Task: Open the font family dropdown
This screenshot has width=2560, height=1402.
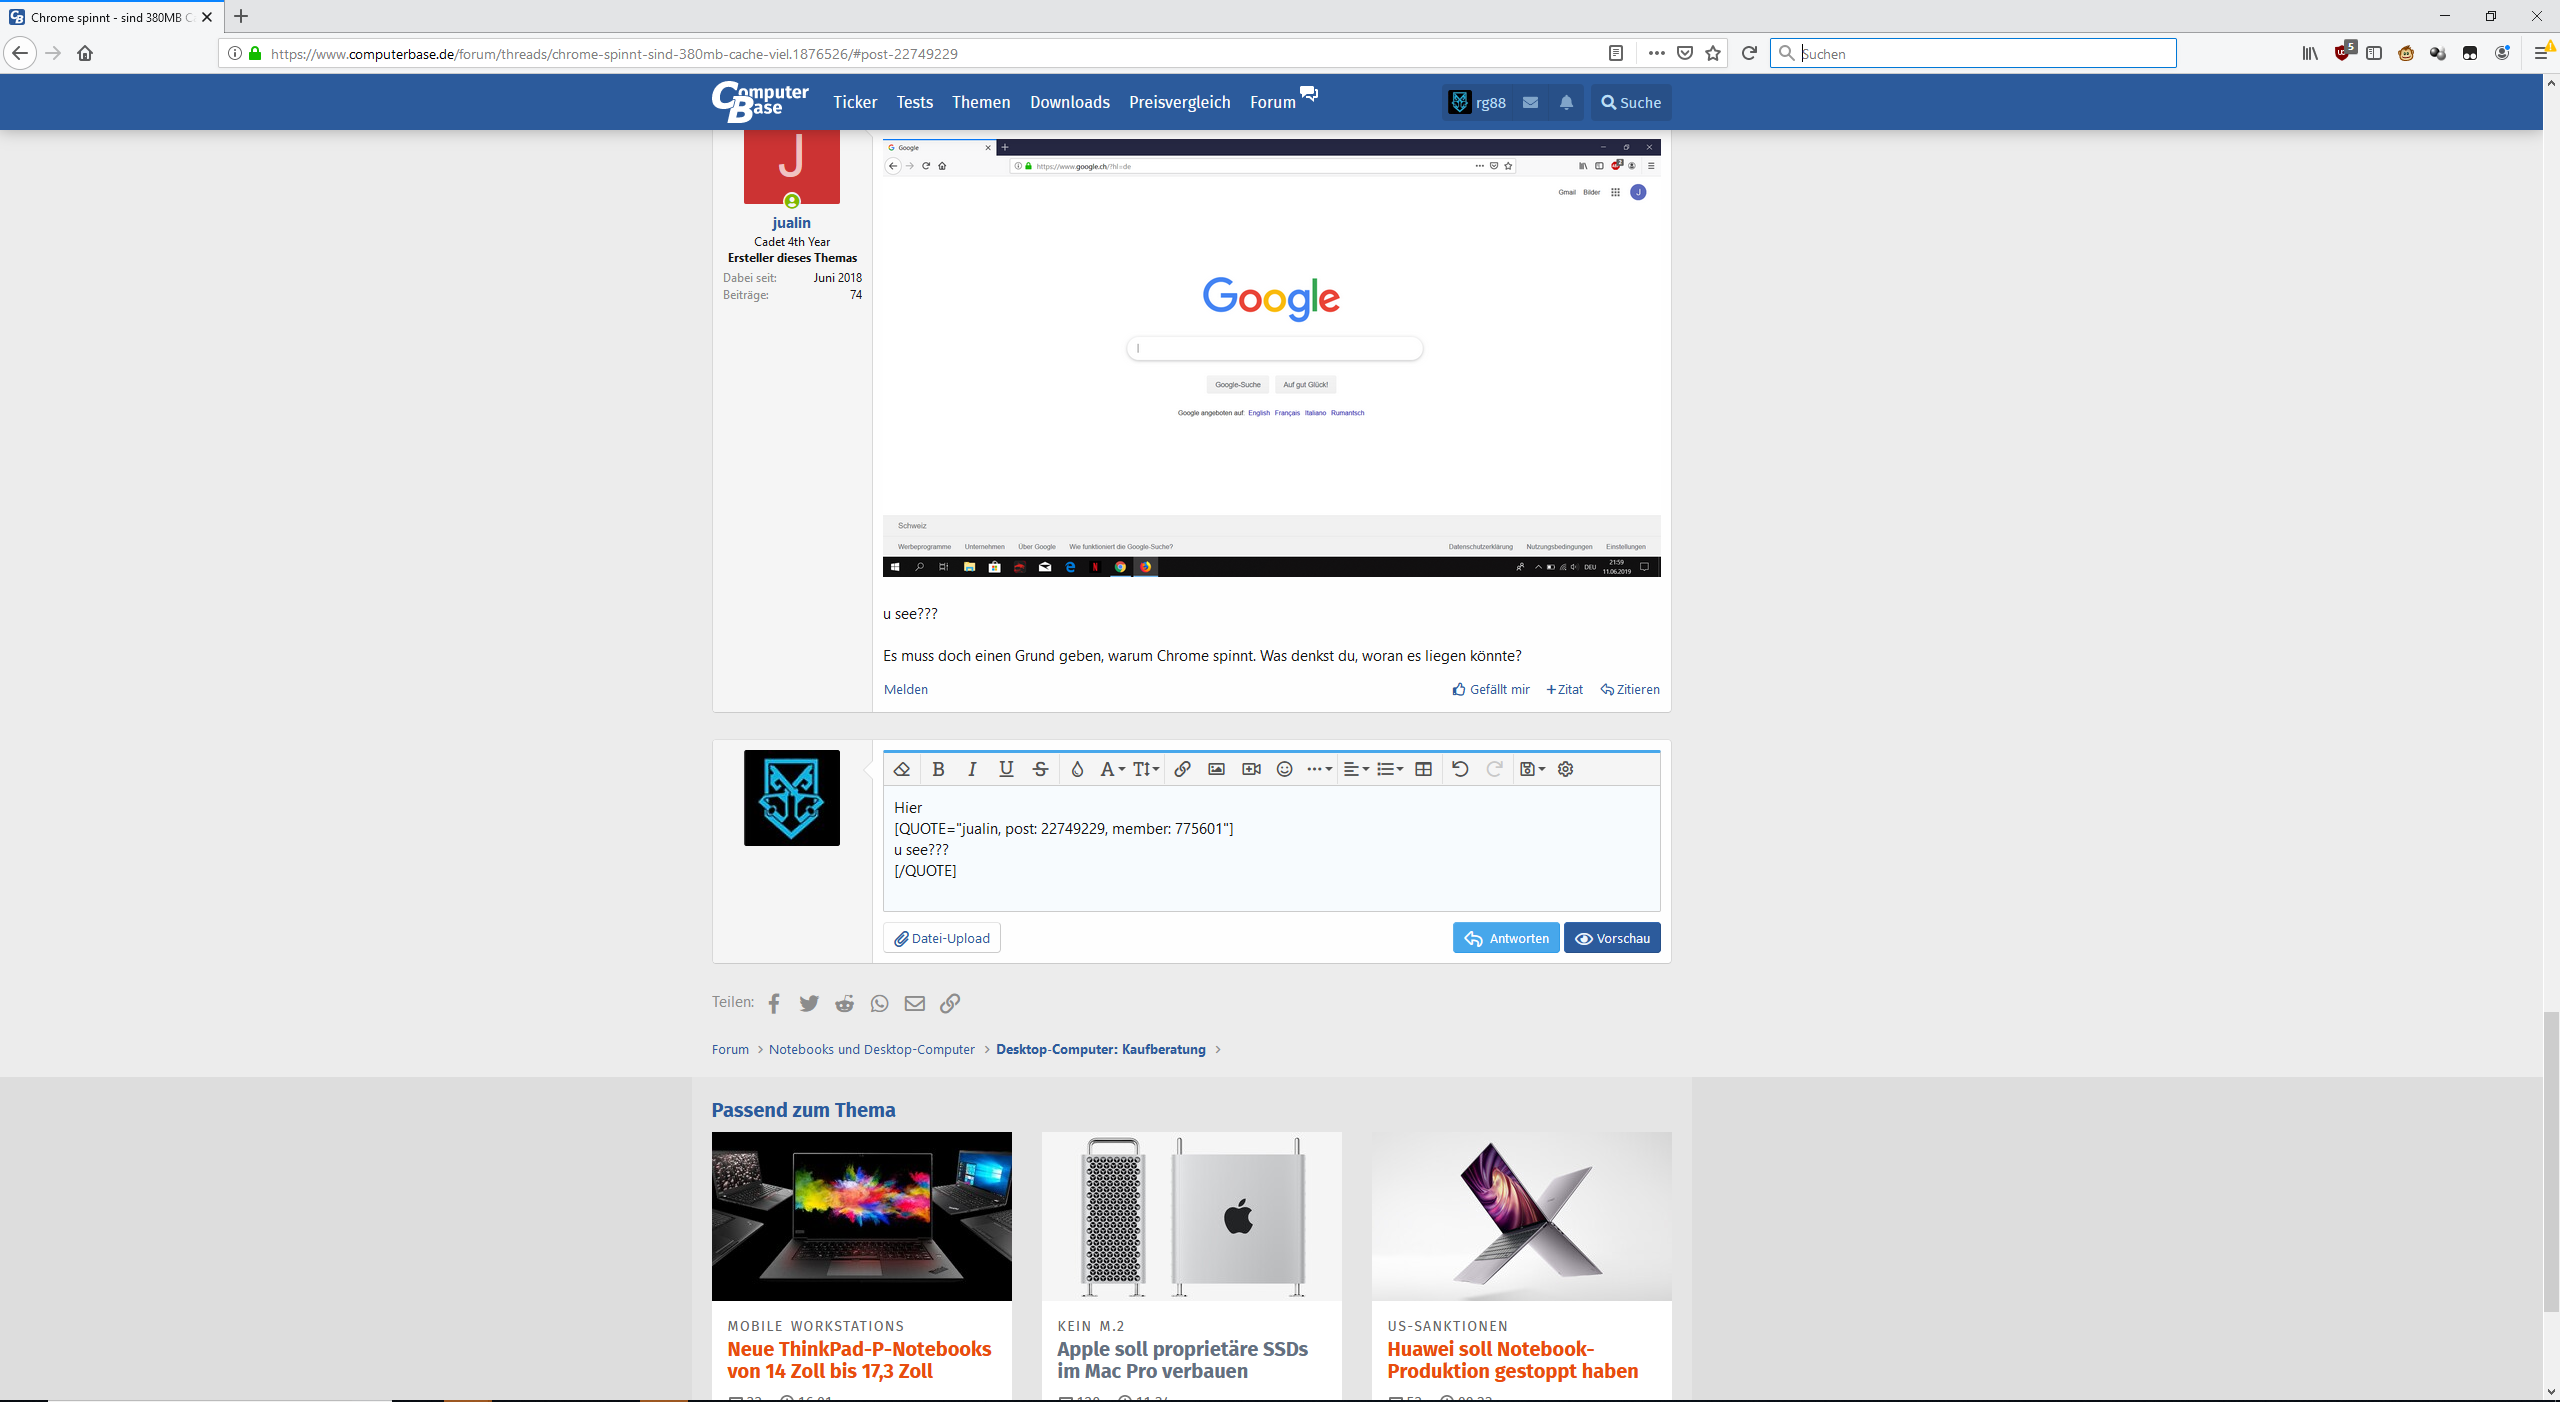Action: coord(1112,769)
